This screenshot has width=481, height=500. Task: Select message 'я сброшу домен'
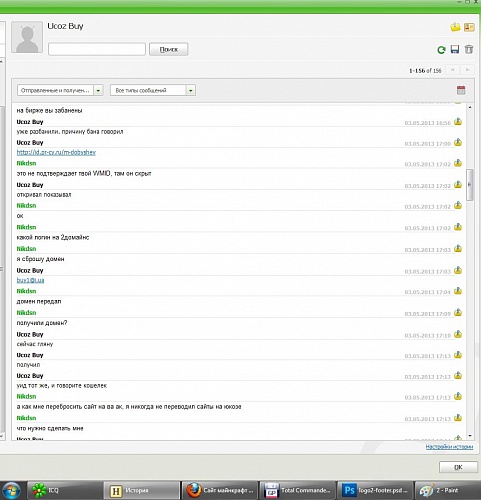pyautogui.click(x=40, y=259)
